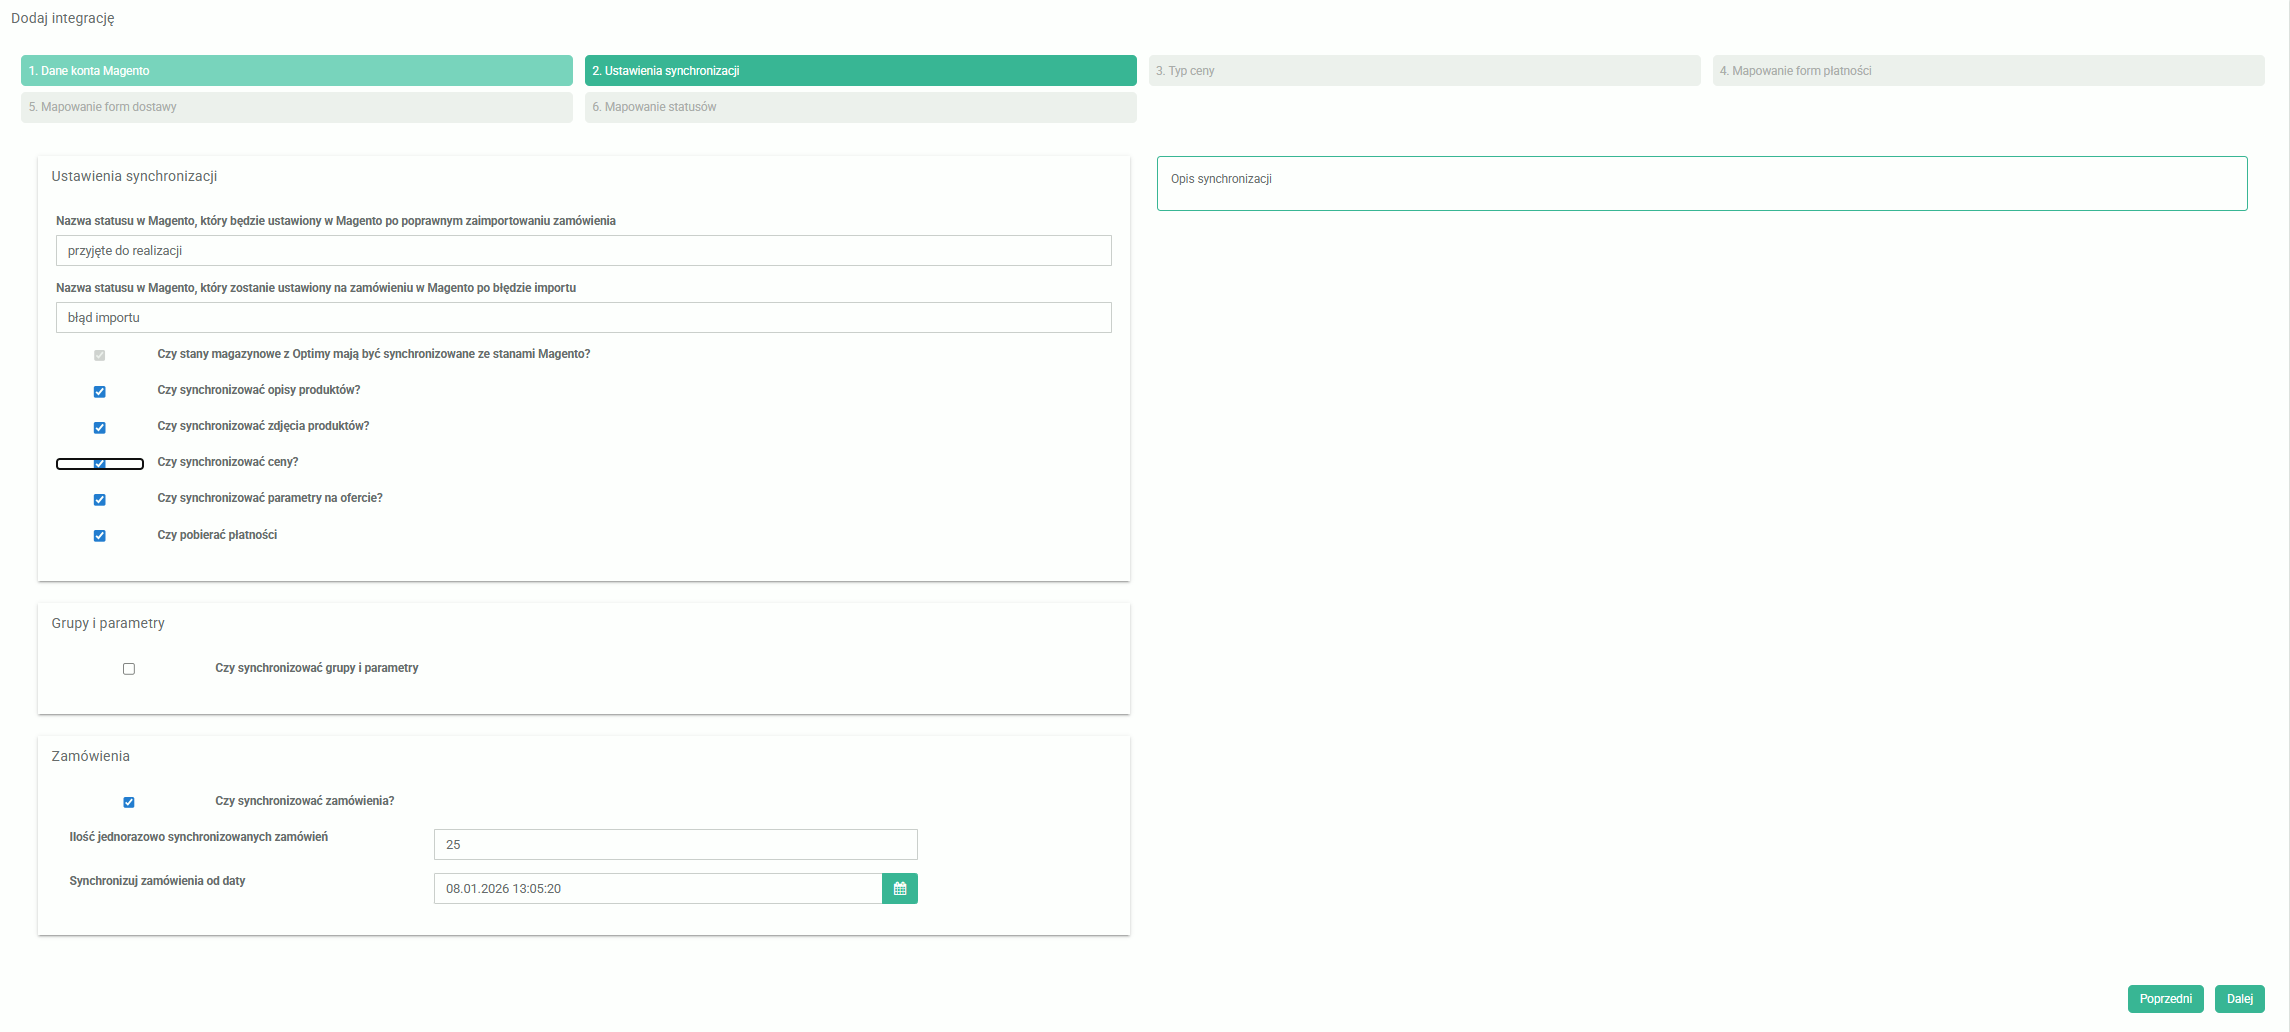Jump to '6. Mapowanie statusów' step
The height and width of the screenshot is (1032, 2290).
[x=860, y=107]
